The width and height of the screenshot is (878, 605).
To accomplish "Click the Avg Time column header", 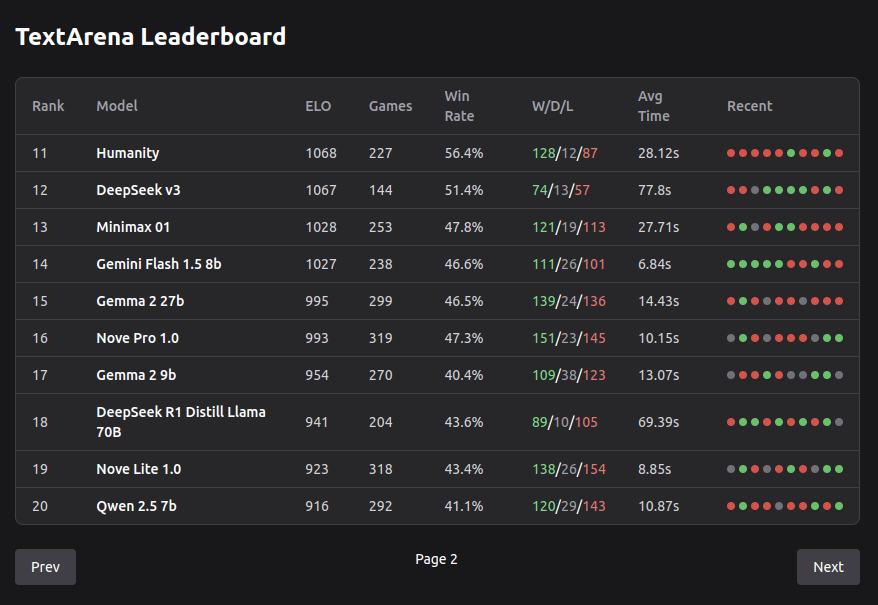I will pos(653,106).
